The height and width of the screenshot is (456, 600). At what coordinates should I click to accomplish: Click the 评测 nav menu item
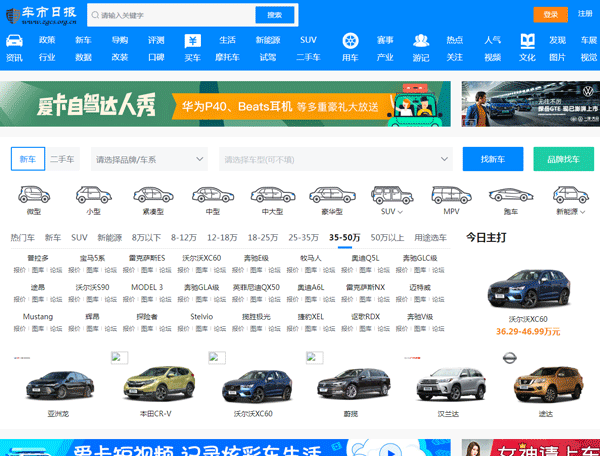pyautogui.click(x=156, y=40)
